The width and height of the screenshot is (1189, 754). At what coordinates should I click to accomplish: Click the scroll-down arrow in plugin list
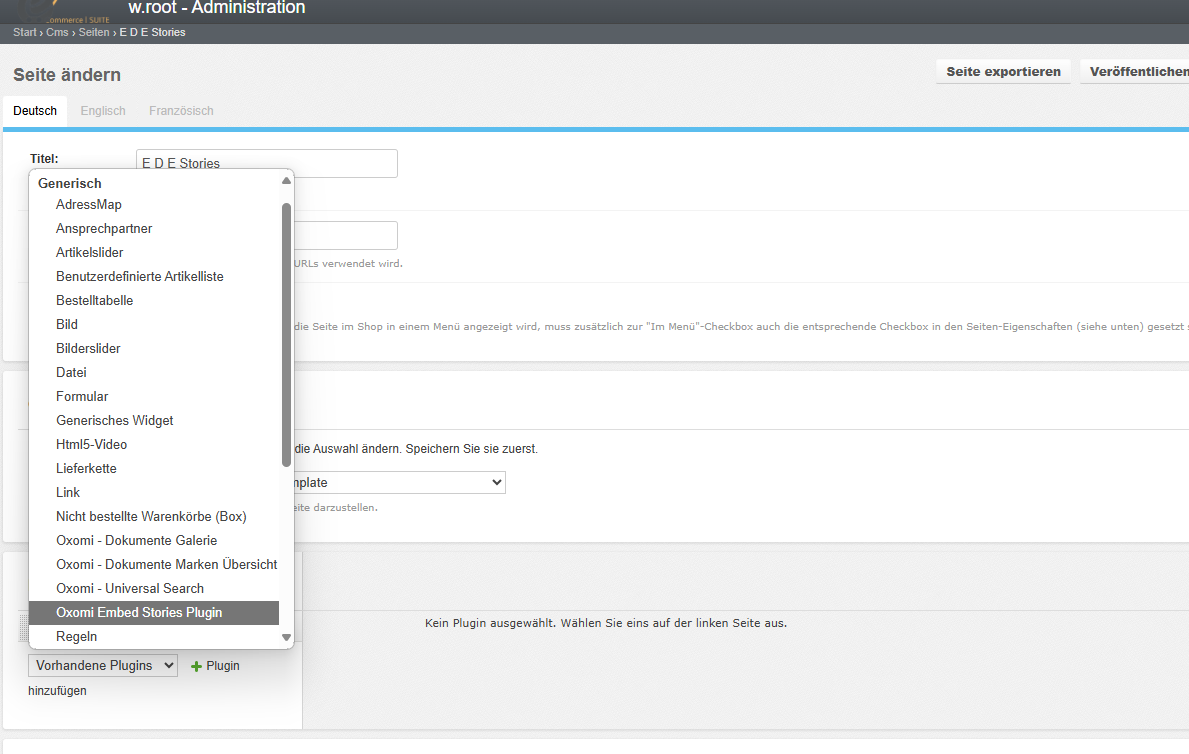[x=286, y=637]
